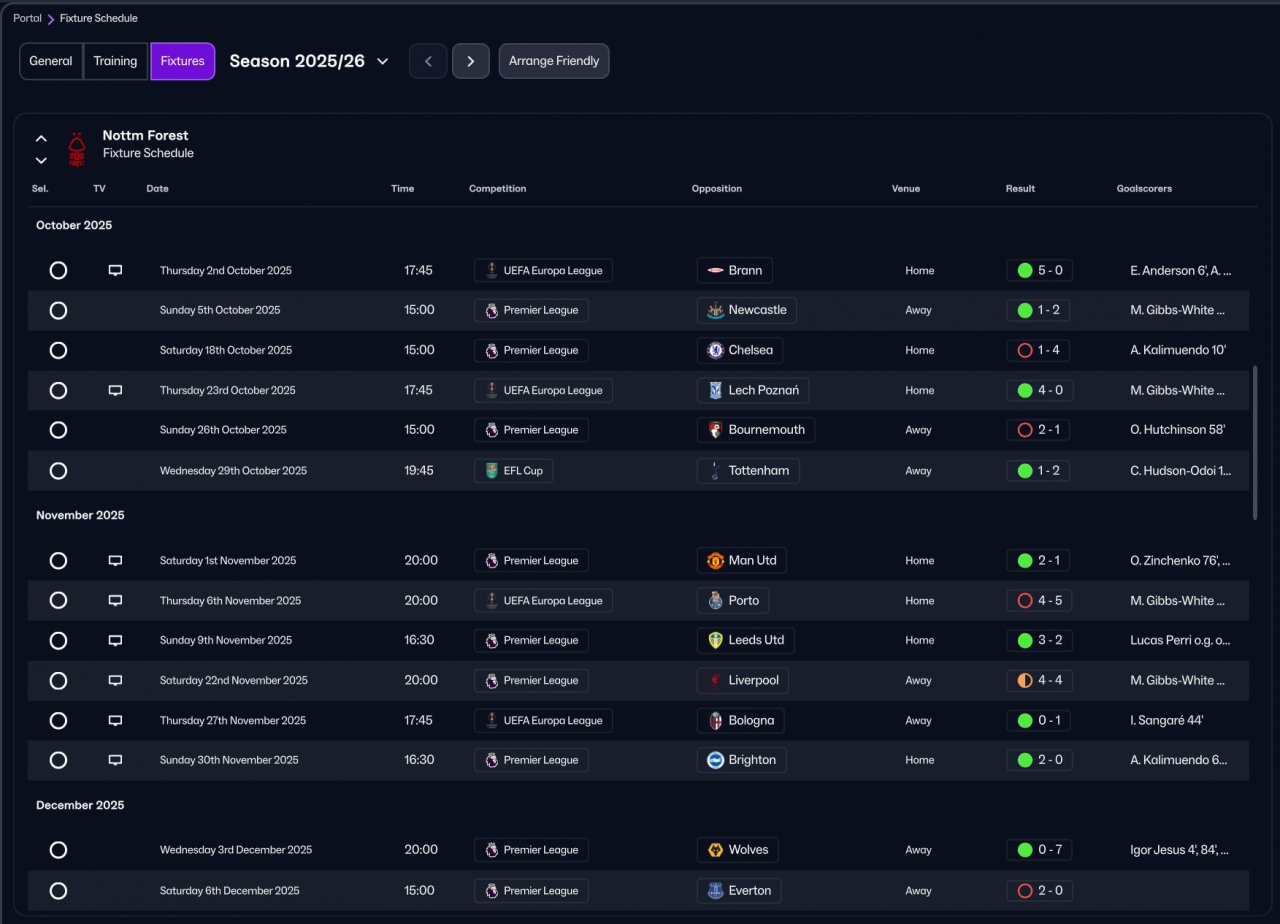Open the Brann opposition button
Image resolution: width=1280 pixels, height=924 pixels.
click(x=735, y=270)
